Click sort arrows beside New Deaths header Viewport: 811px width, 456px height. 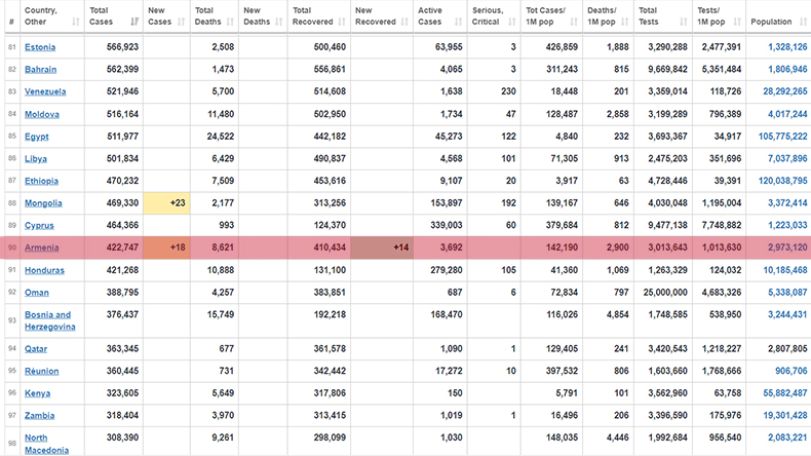[279, 22]
